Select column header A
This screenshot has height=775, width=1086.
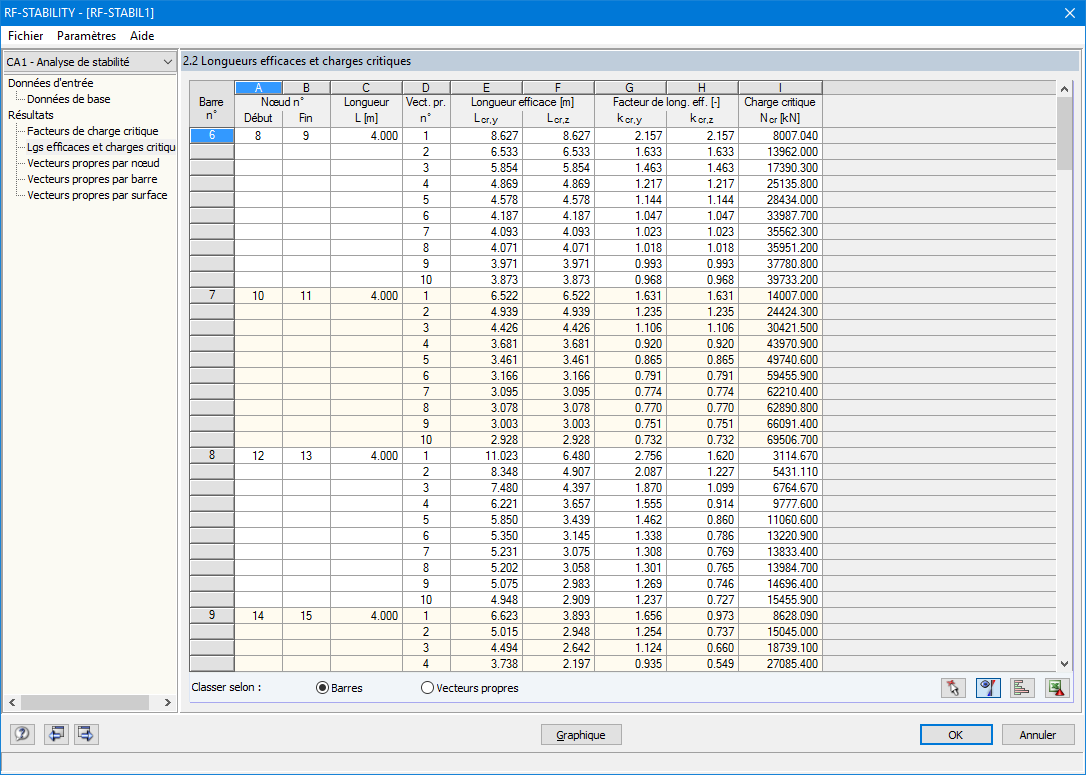pos(258,87)
